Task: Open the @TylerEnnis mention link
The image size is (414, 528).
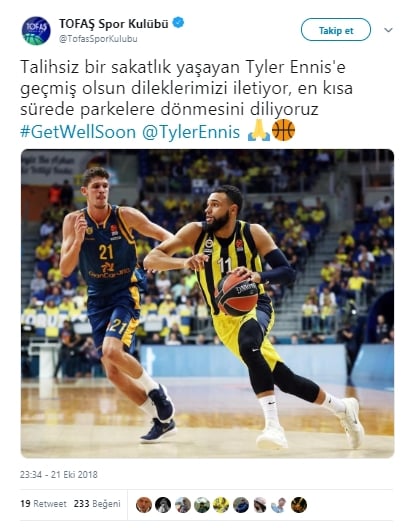Action: (x=191, y=132)
